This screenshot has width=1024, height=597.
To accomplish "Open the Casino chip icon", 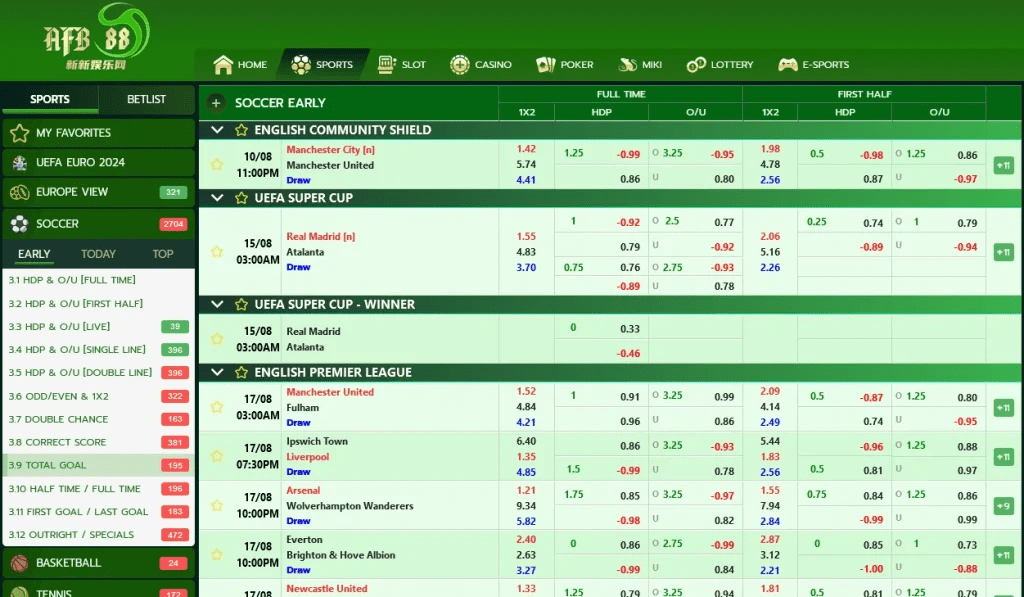I will (460, 65).
